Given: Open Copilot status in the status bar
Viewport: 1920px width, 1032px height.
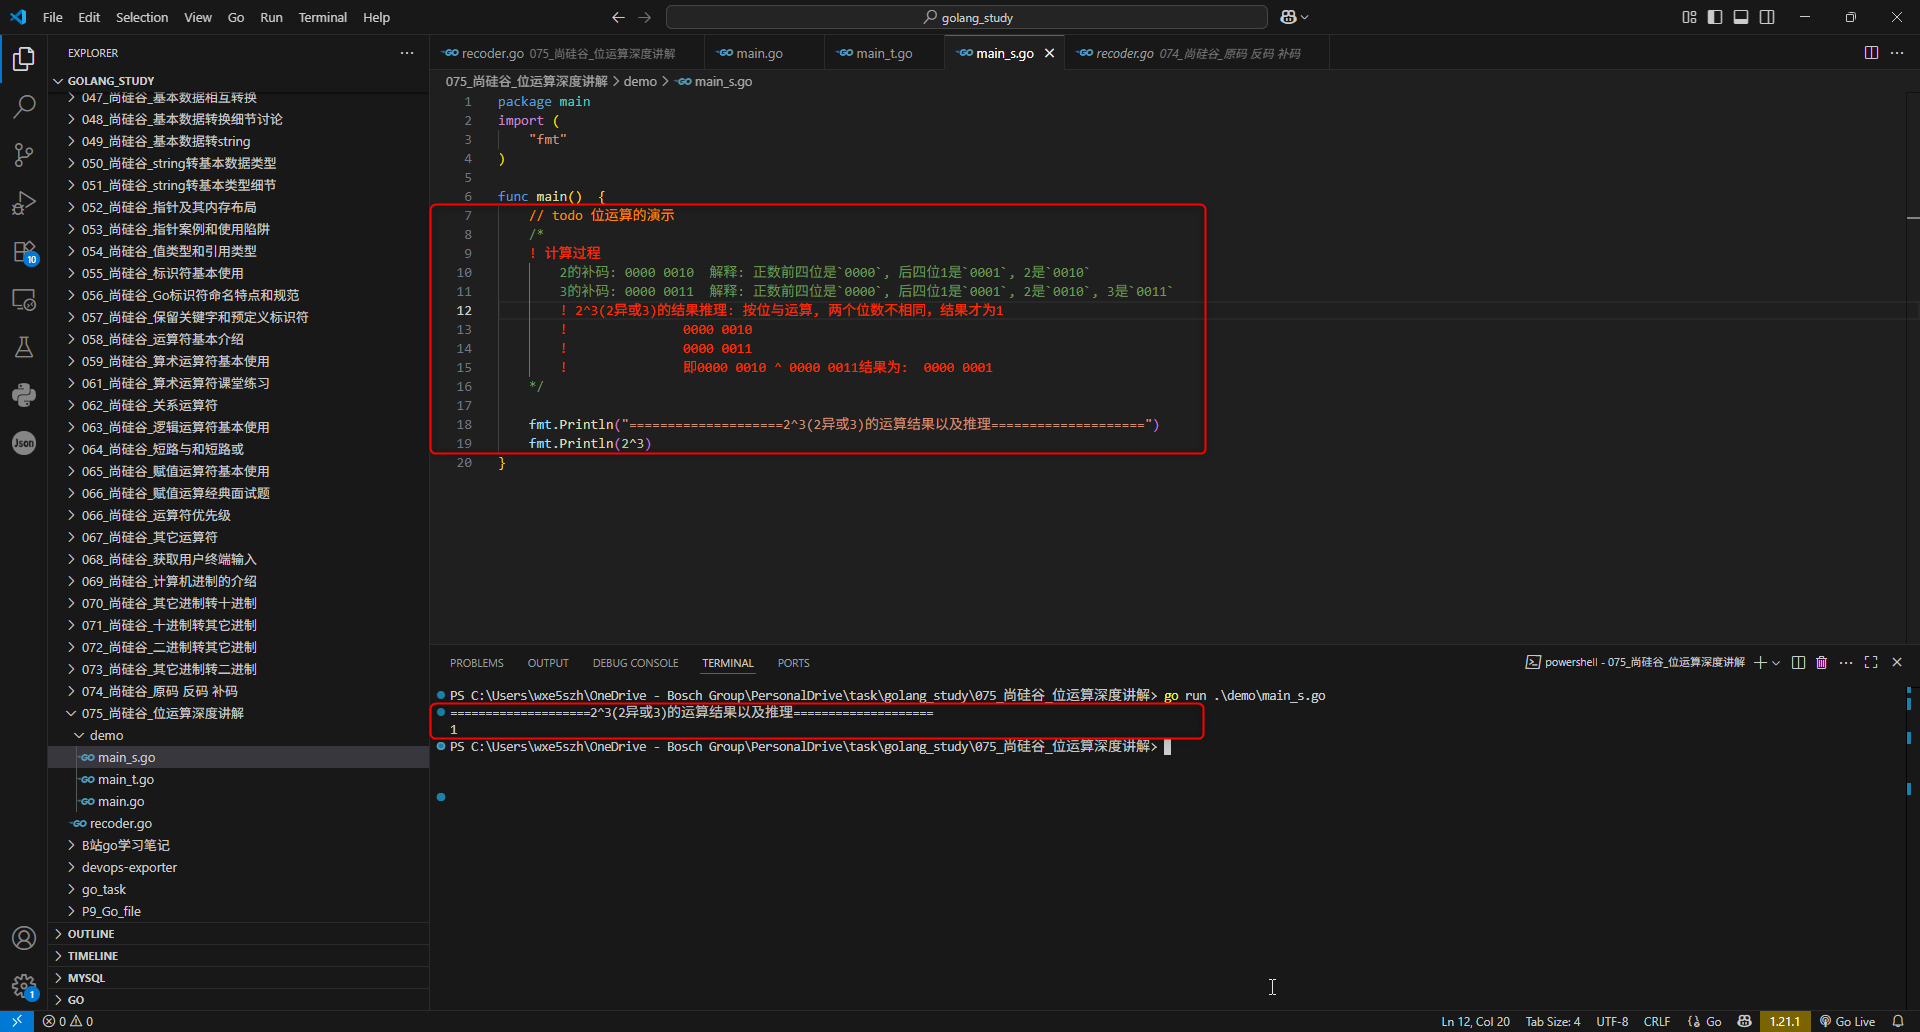Looking at the screenshot, I should click(x=1745, y=1021).
